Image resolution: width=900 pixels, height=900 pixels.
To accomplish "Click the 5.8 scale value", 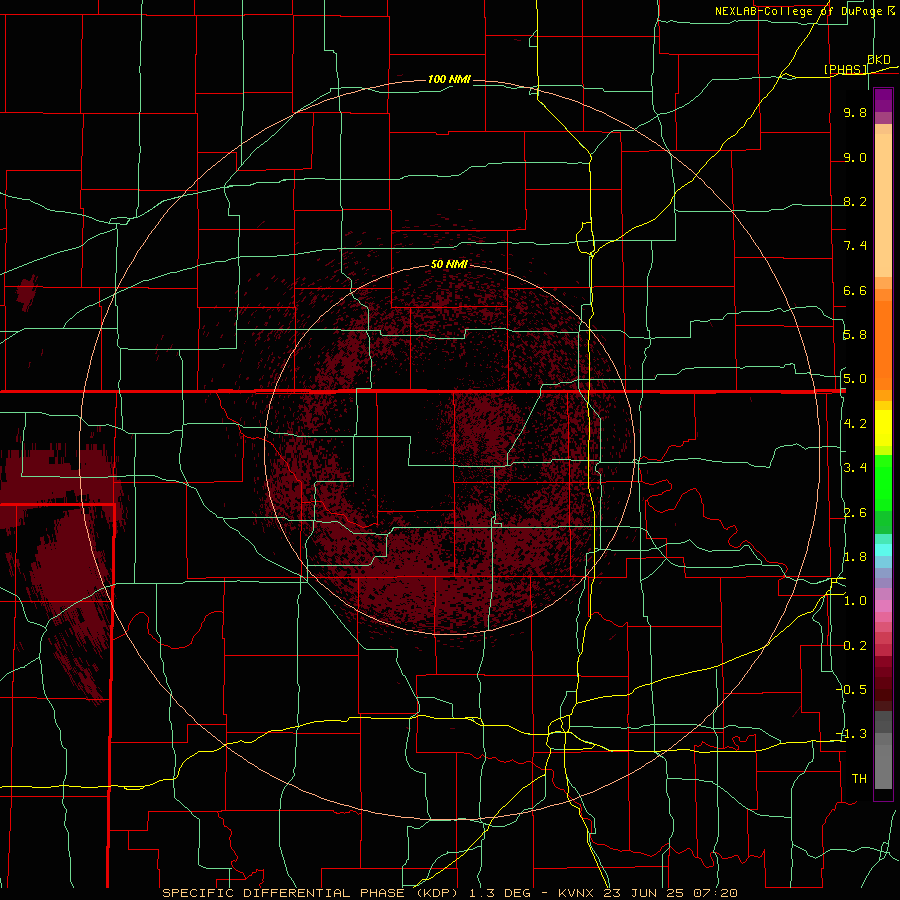I will (855, 335).
